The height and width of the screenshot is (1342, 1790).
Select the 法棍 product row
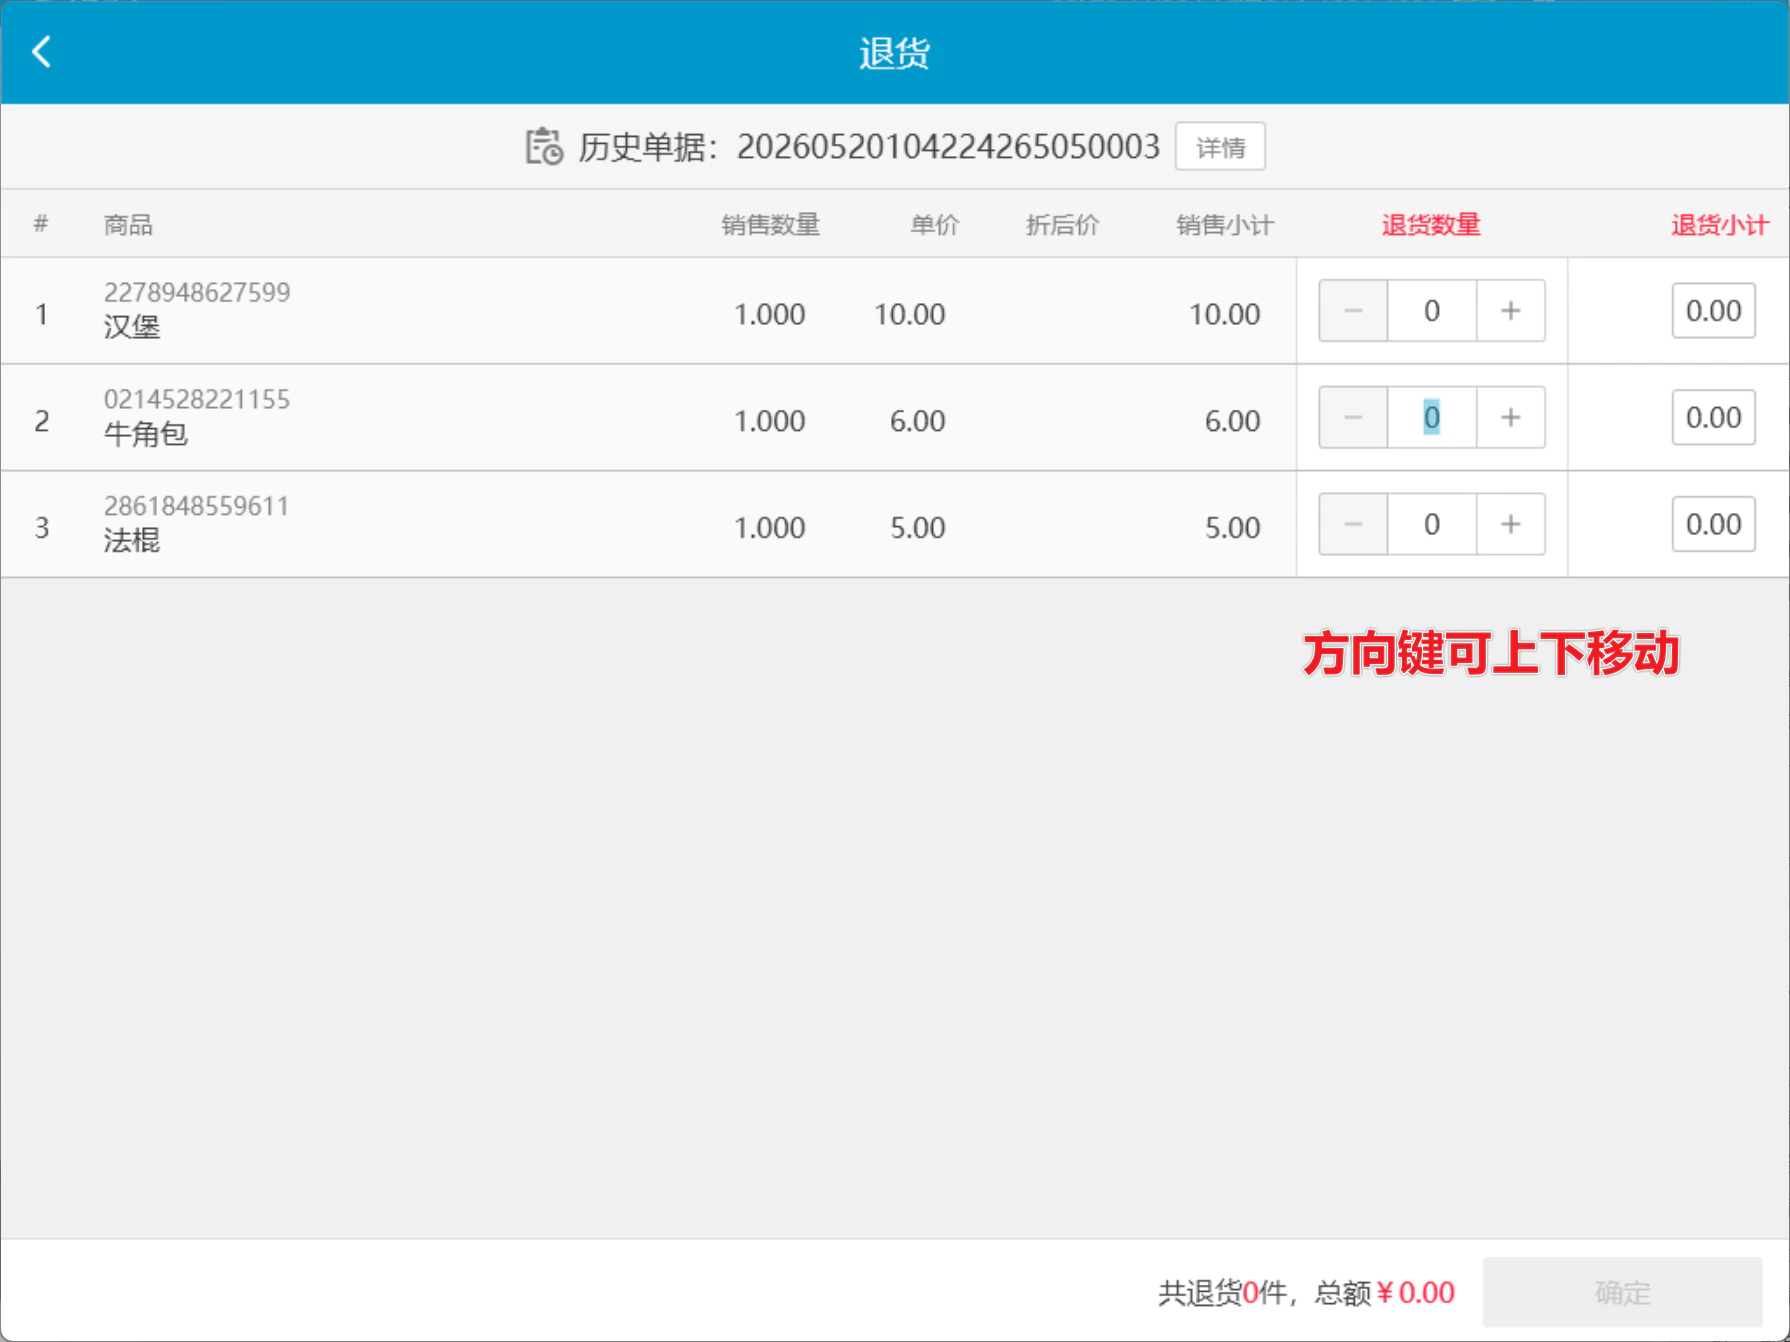pos(648,524)
